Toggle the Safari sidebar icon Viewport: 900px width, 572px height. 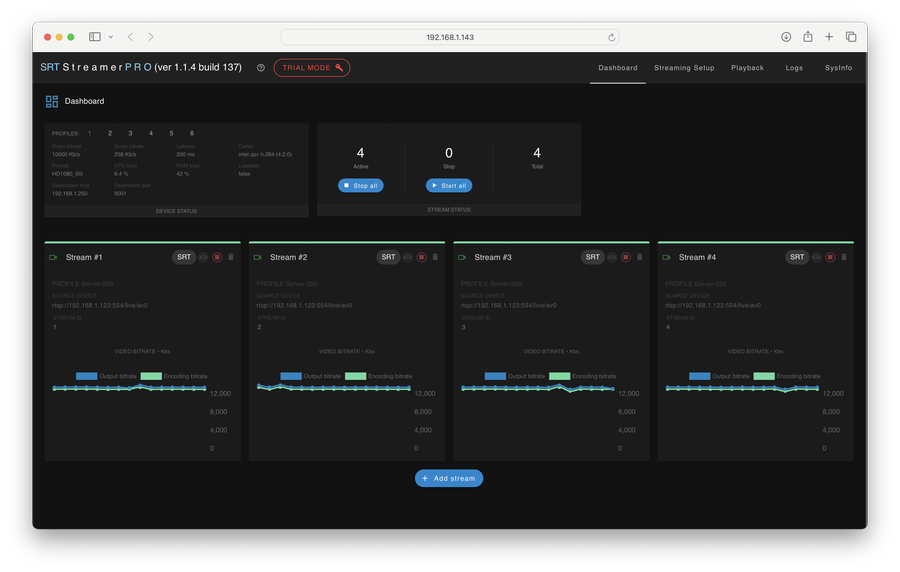tap(95, 37)
